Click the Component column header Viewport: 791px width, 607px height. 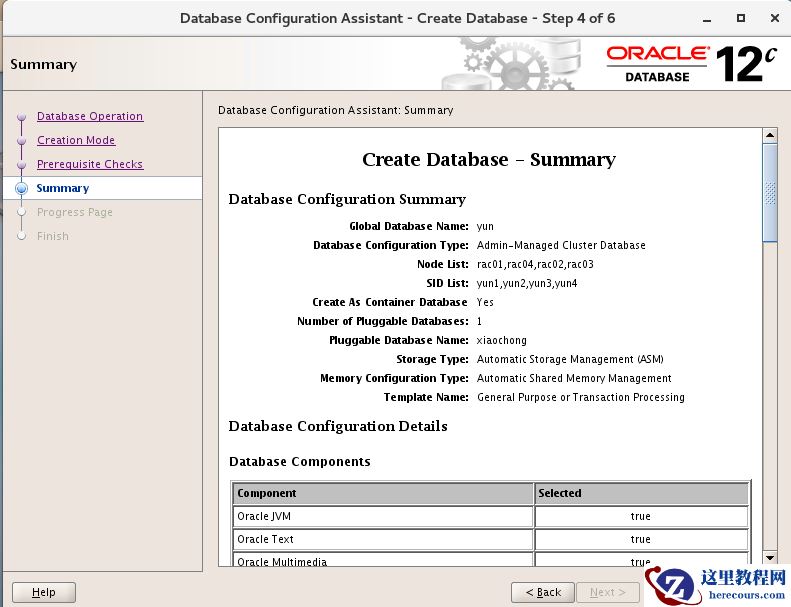[383, 493]
